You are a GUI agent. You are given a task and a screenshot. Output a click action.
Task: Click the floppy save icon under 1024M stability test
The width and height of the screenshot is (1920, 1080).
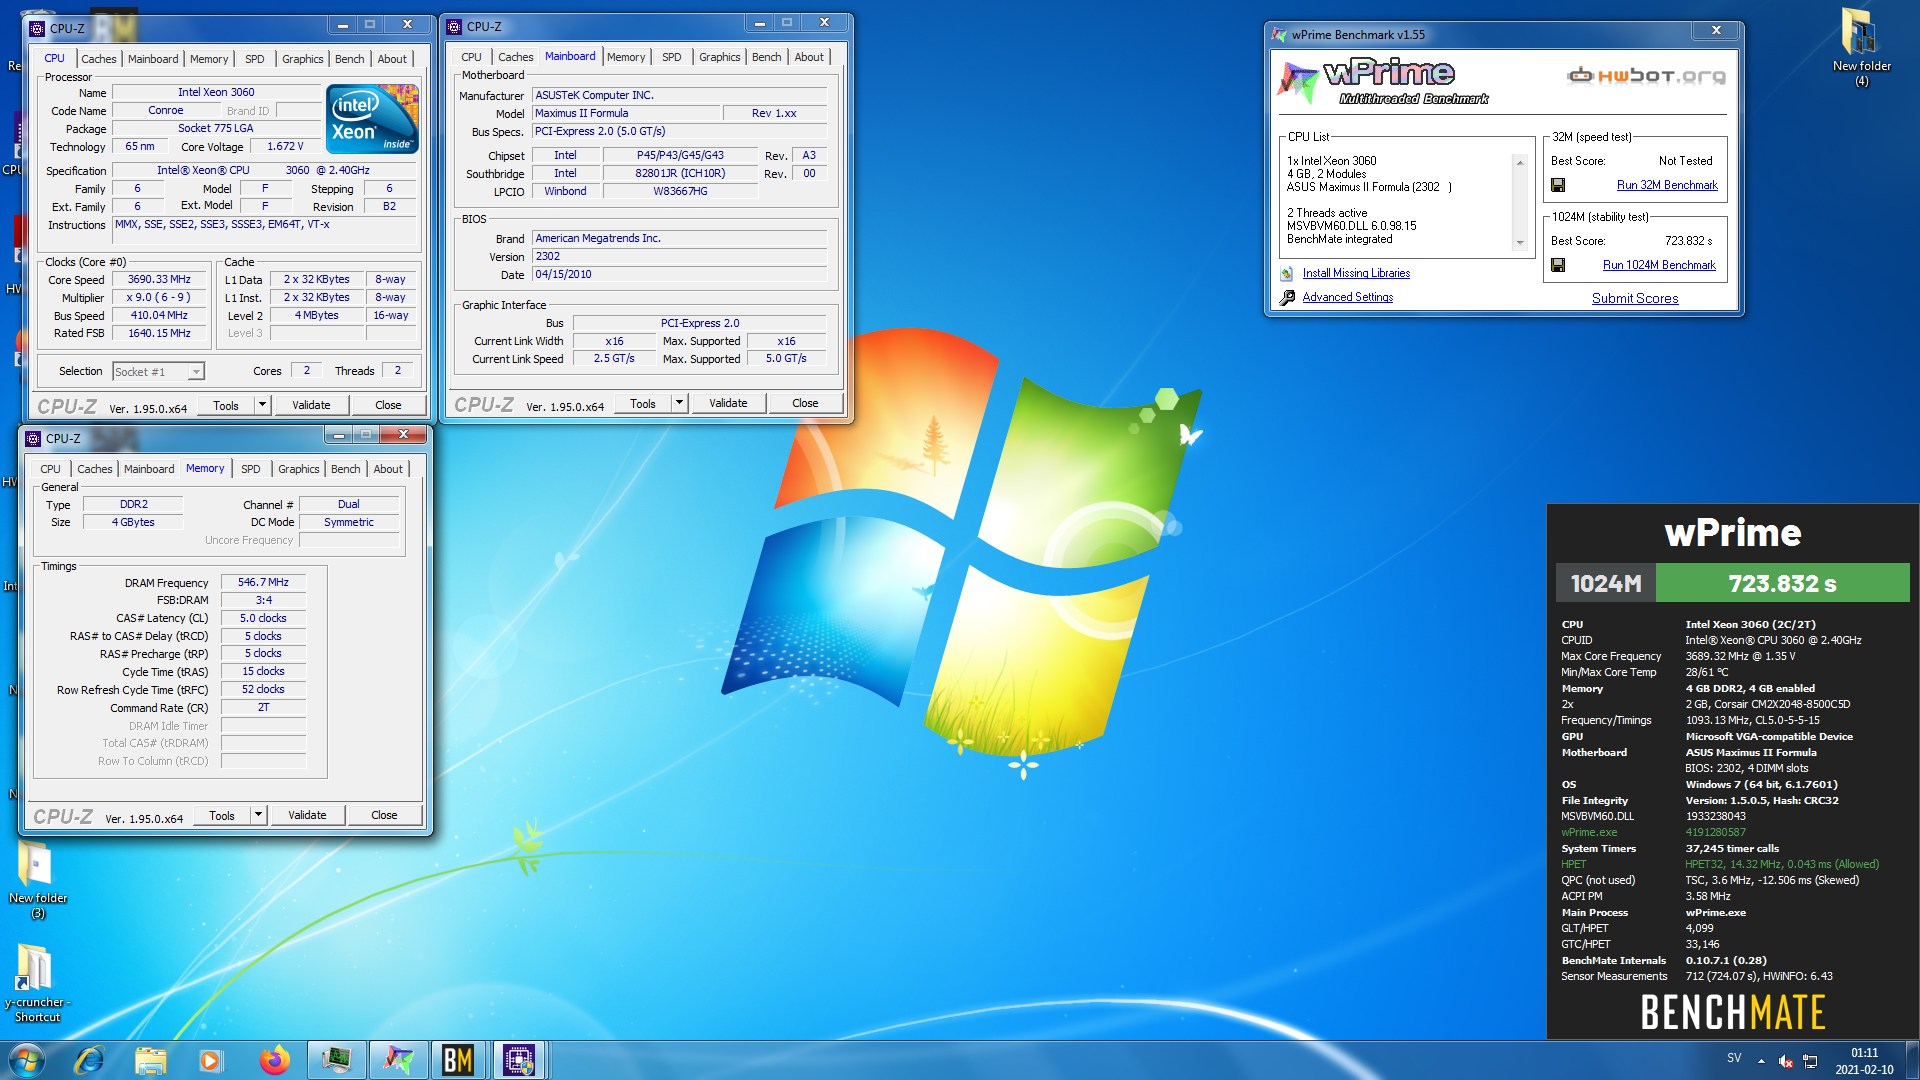(x=1557, y=265)
